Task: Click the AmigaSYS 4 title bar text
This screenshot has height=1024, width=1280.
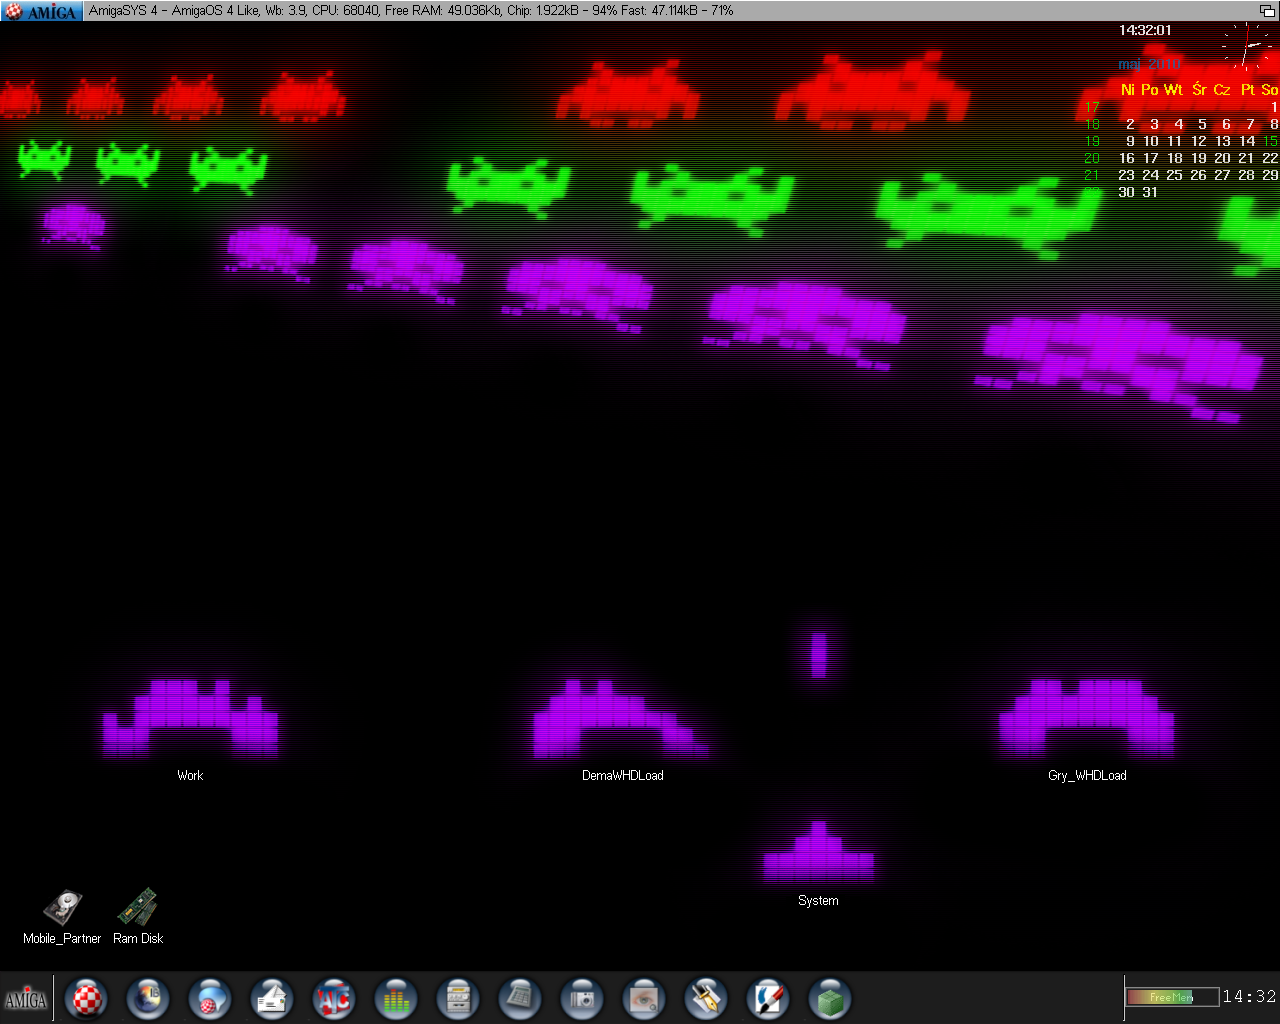Action: tap(410, 11)
